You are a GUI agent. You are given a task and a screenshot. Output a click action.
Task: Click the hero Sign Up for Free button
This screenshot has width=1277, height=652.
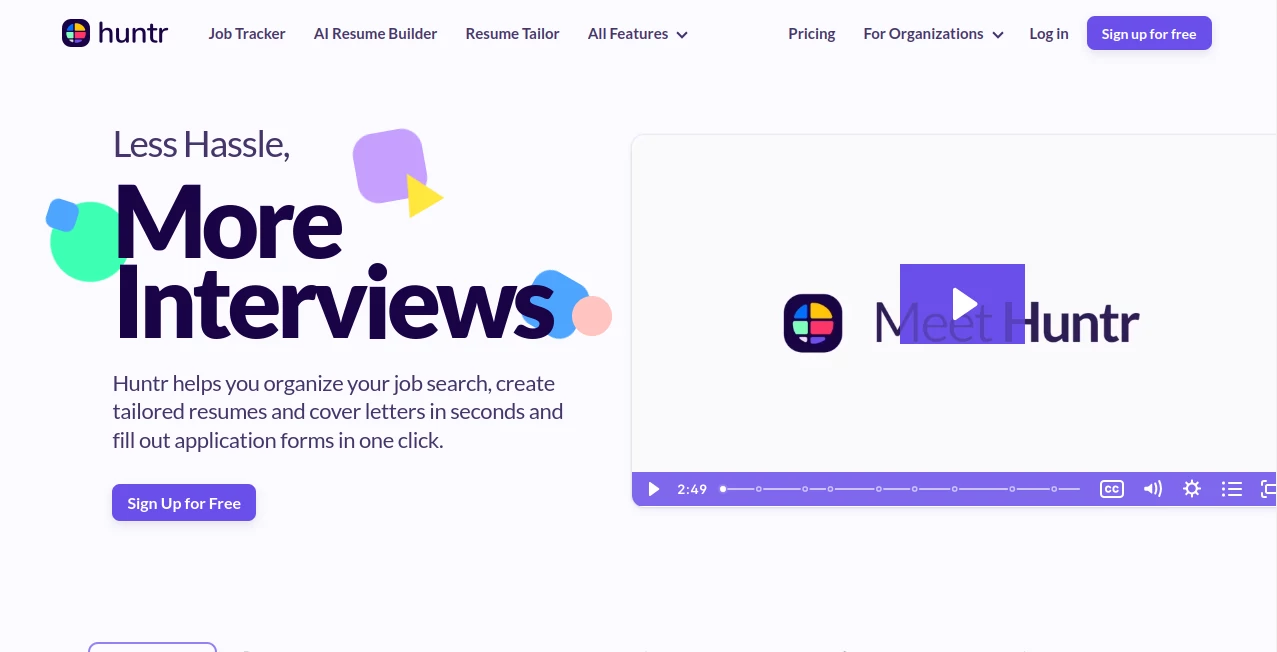pos(184,503)
